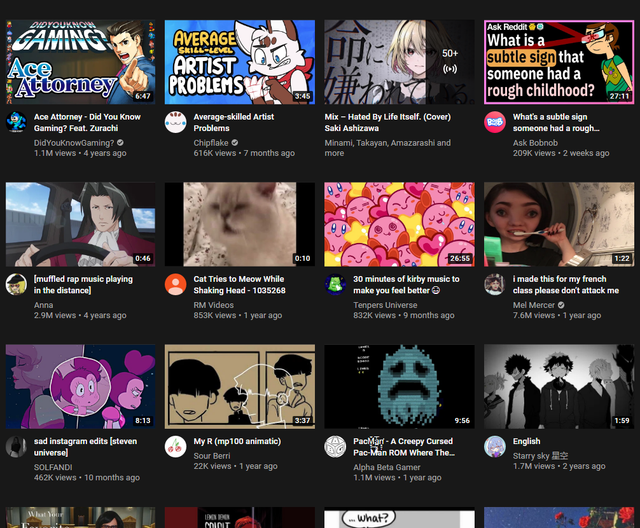Visit Sour Berri channel name link
640x528 pixels.
point(212,456)
